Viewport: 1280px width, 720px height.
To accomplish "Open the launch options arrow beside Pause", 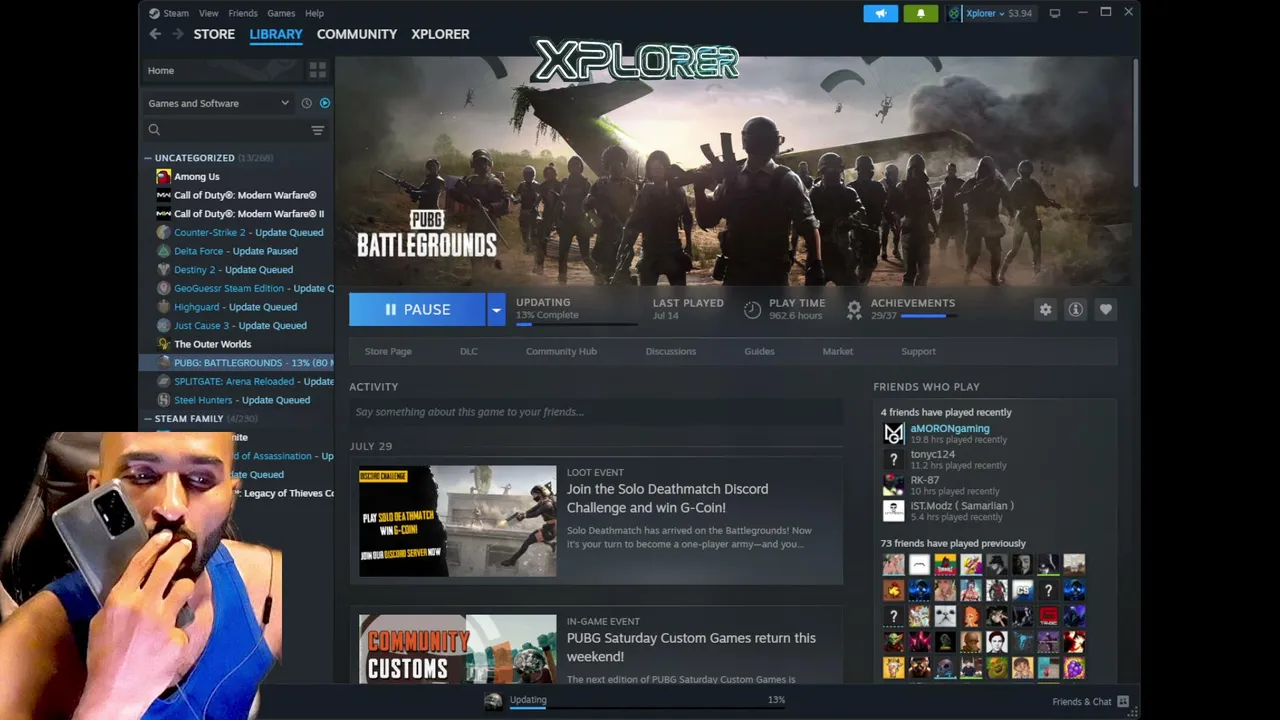I will click(495, 310).
